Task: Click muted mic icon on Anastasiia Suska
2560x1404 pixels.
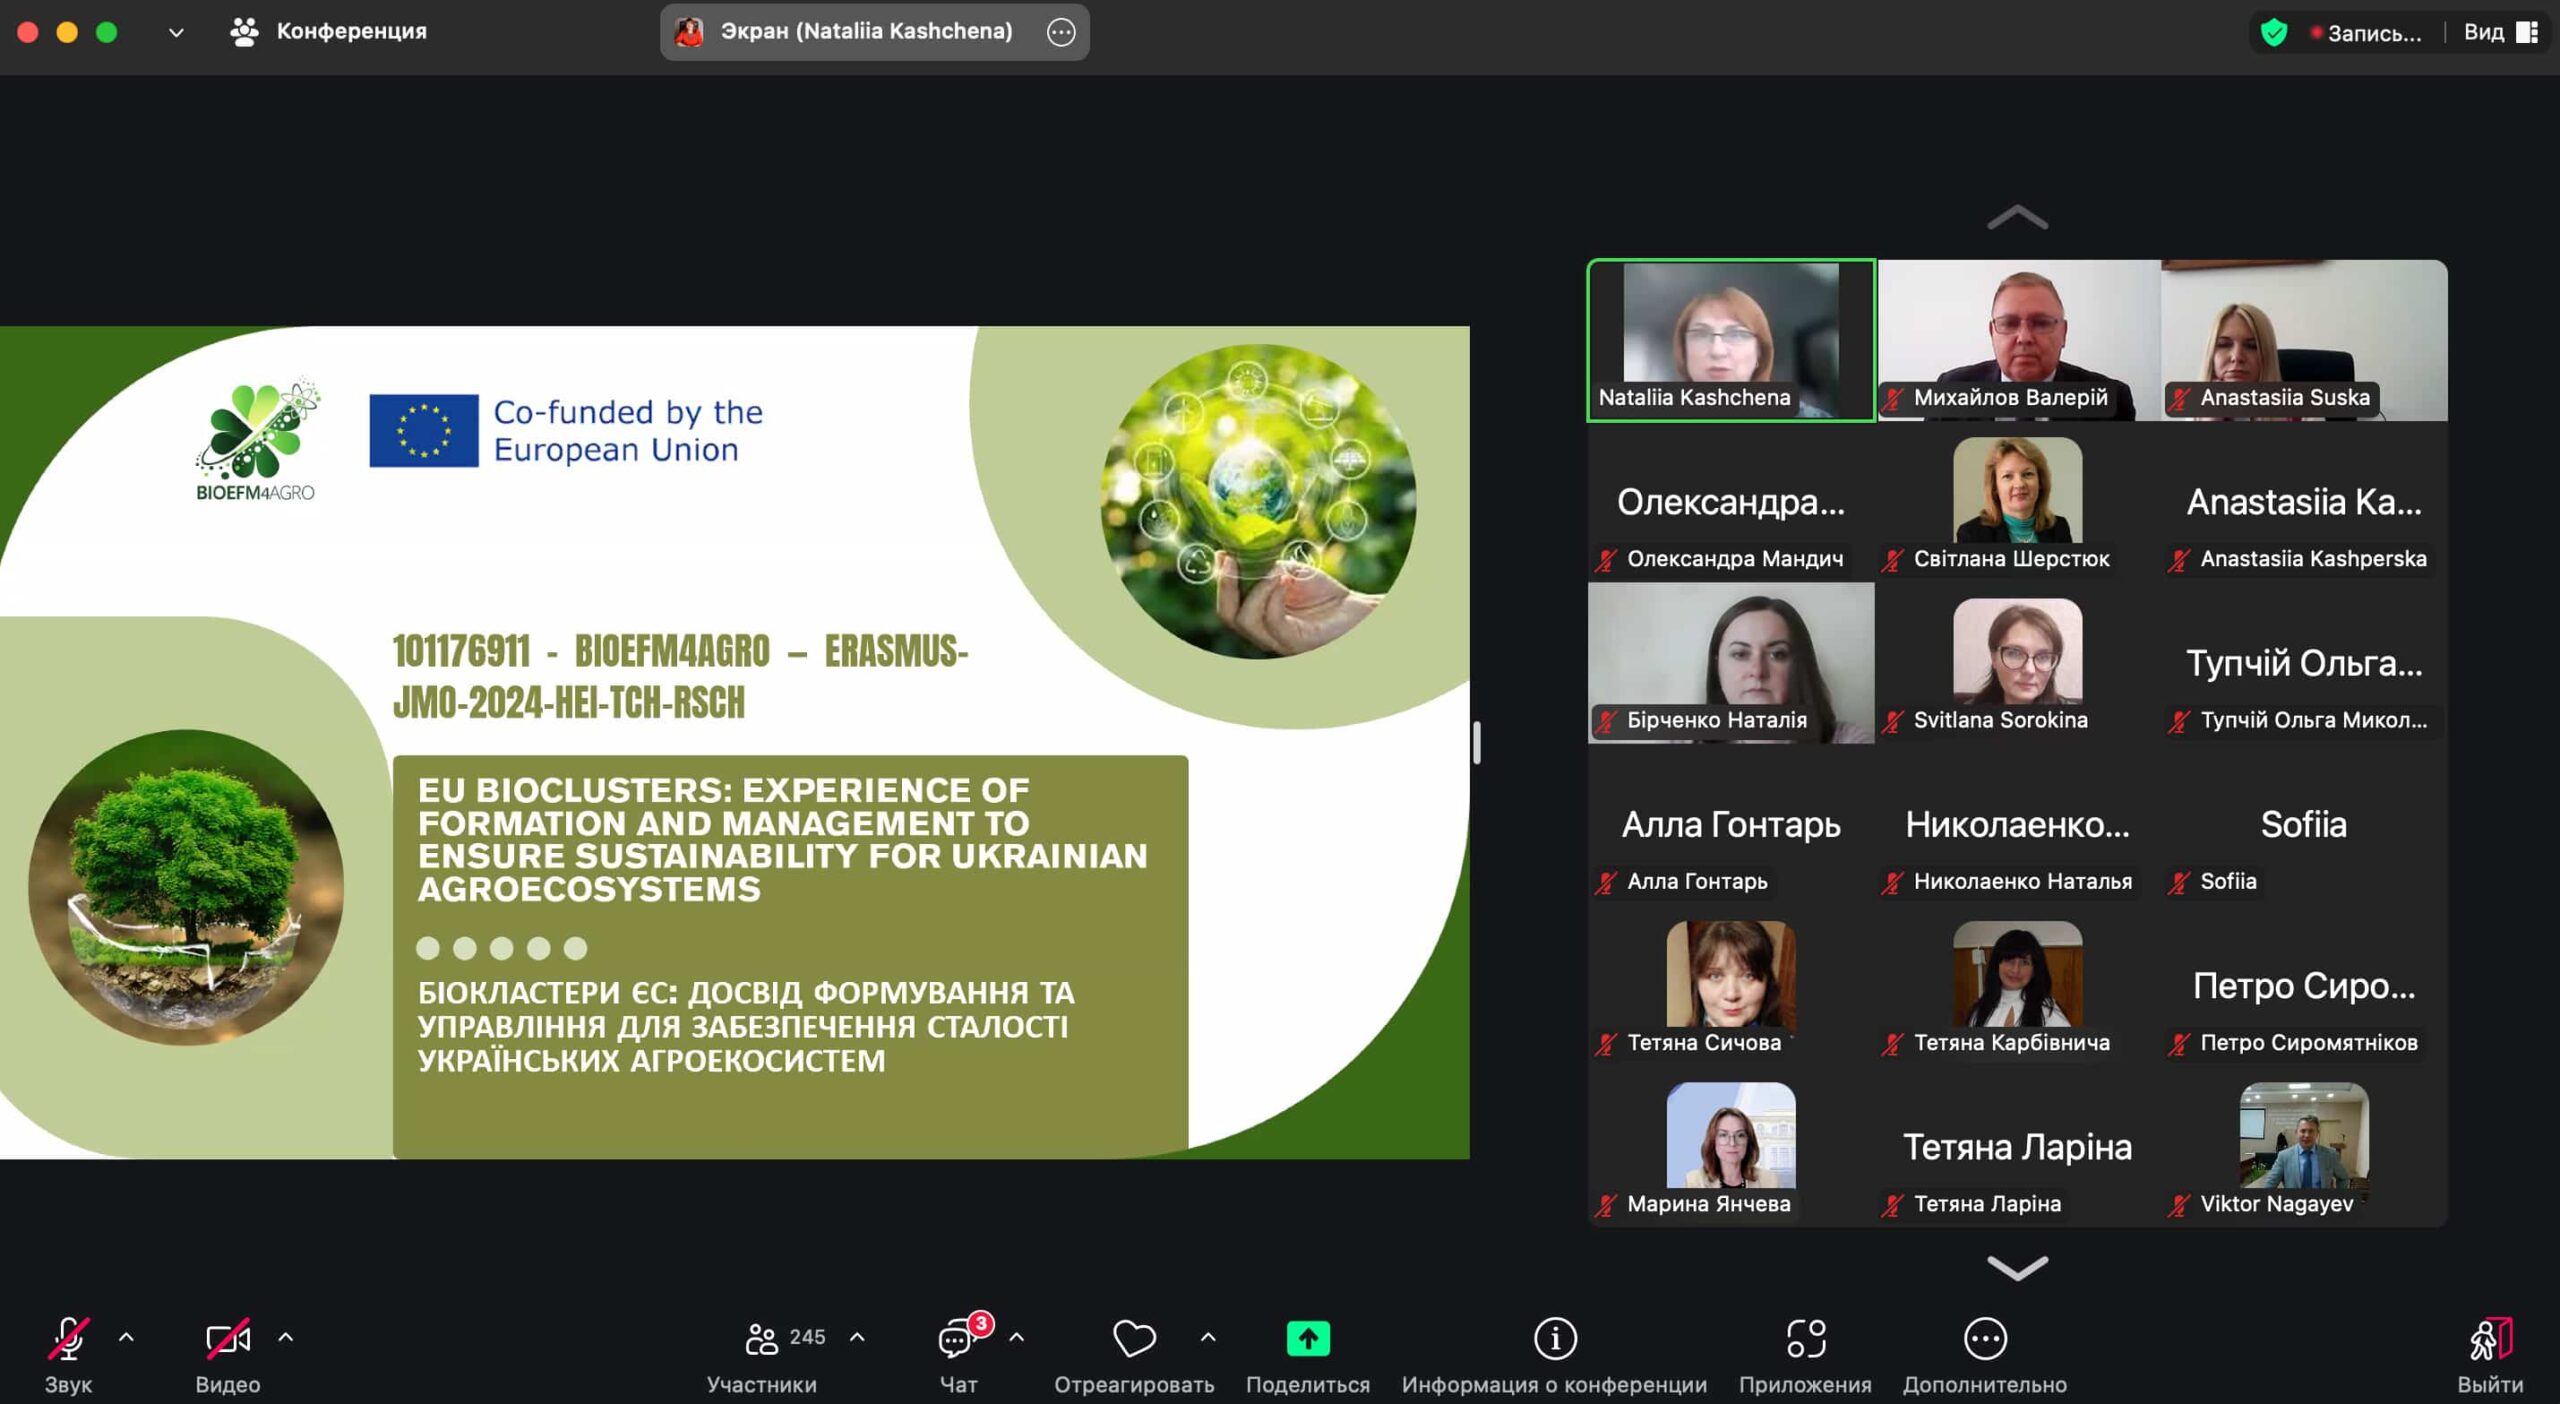Action: (2179, 398)
